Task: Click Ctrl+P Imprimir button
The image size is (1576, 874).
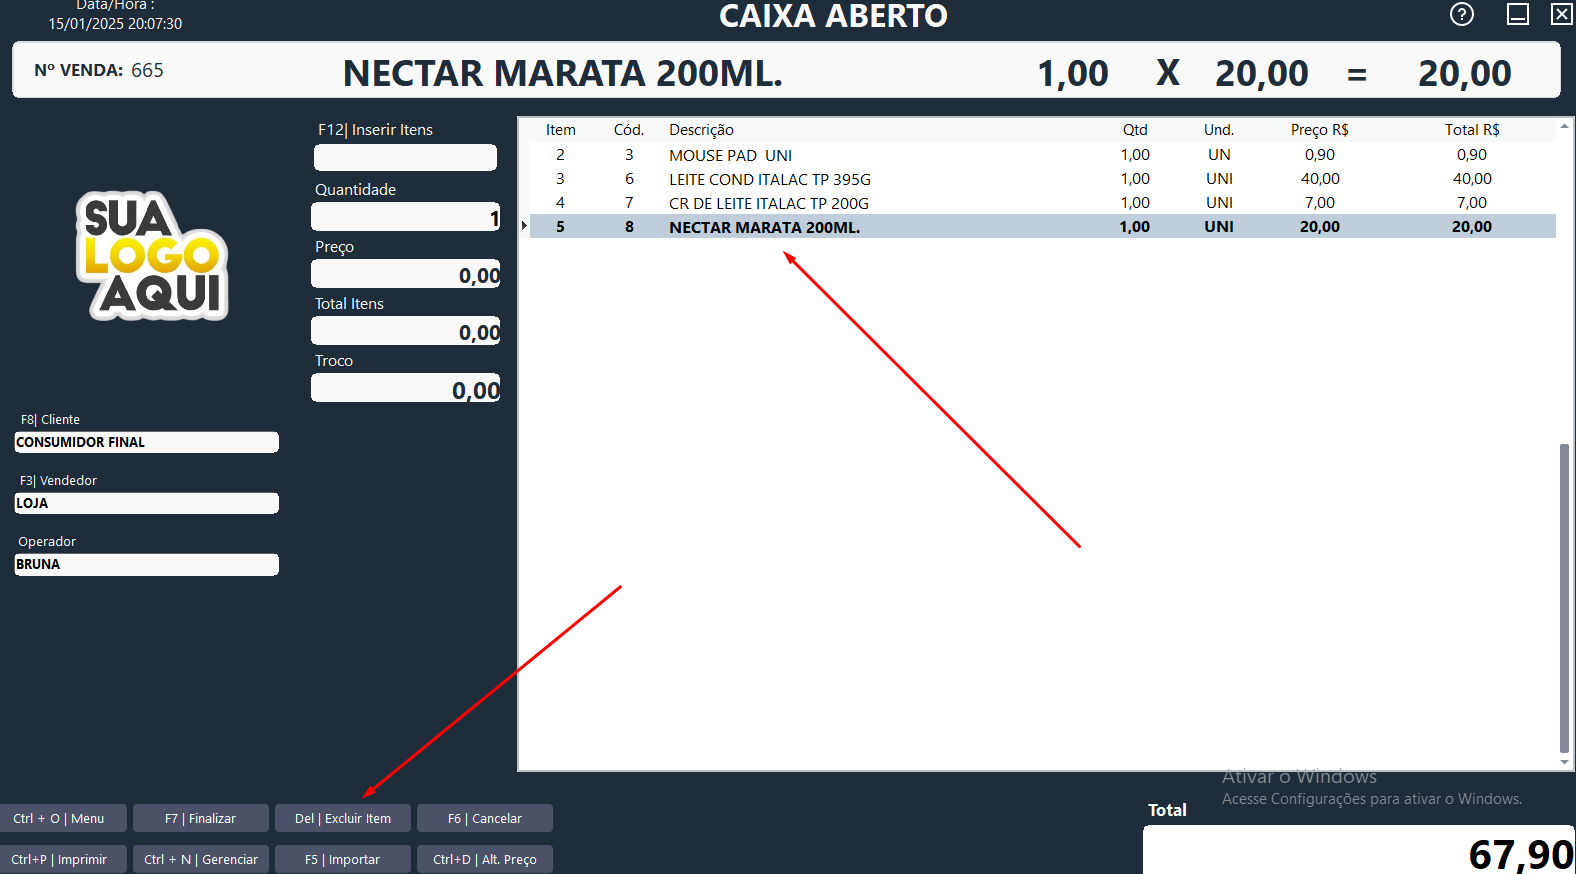Action: tap(63, 859)
